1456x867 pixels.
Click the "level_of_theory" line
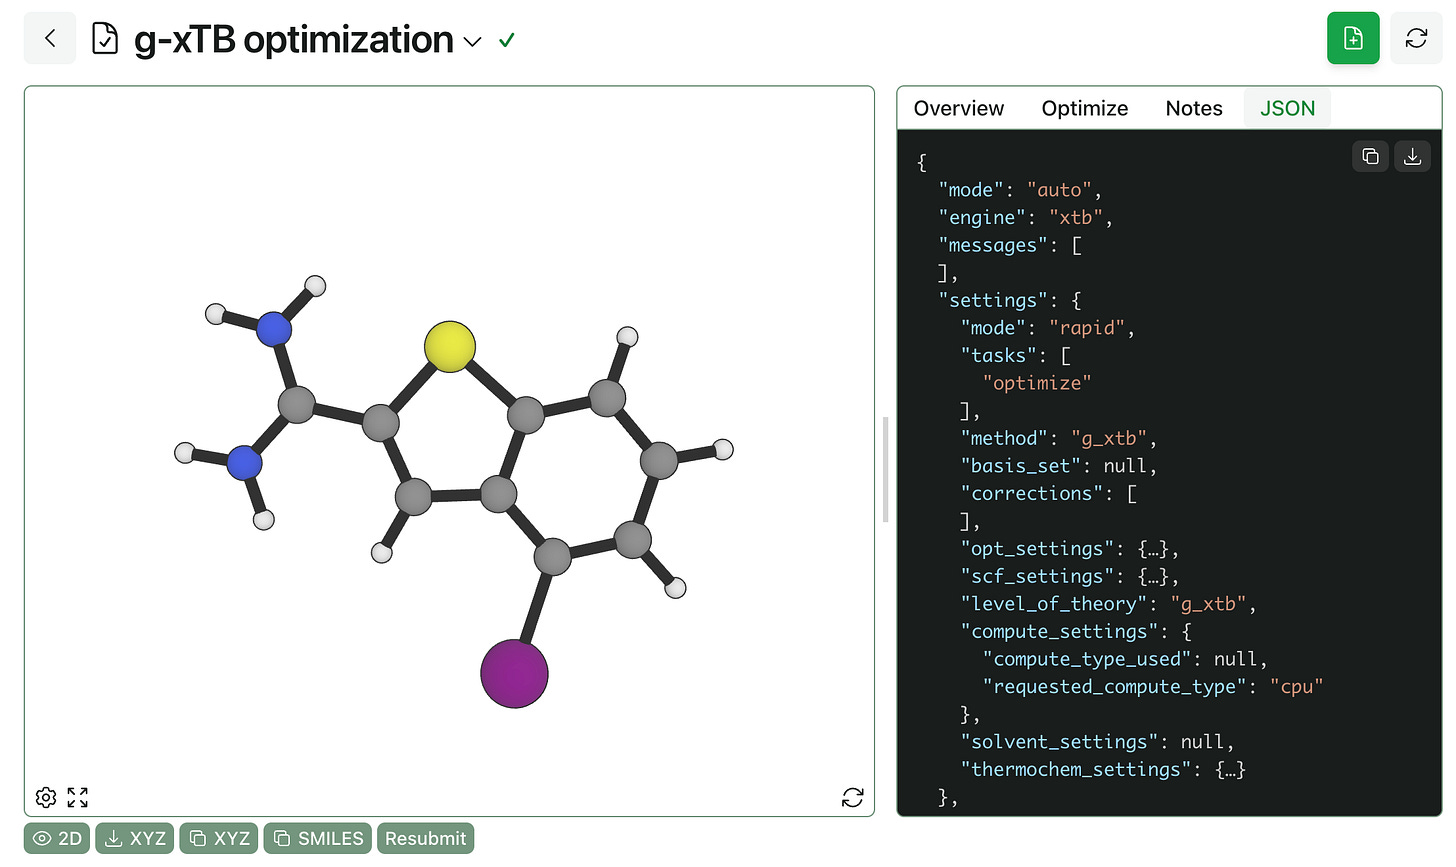click(1108, 604)
